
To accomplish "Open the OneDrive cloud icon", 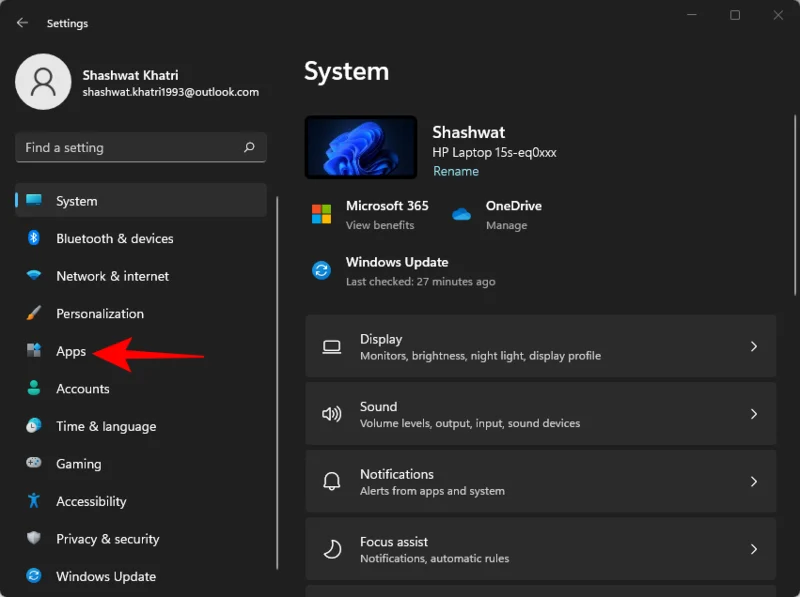I will click(461, 214).
